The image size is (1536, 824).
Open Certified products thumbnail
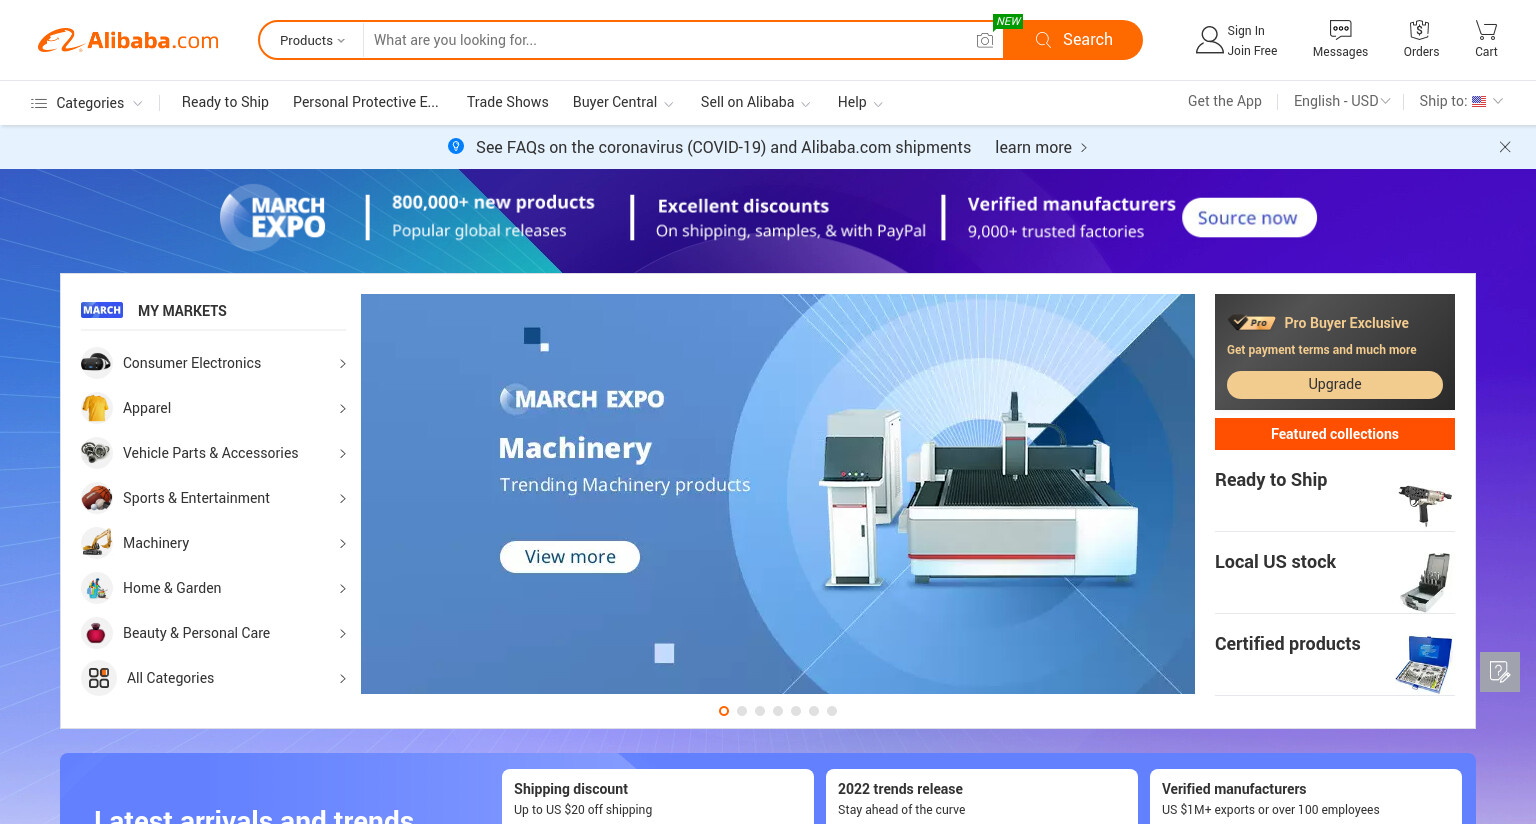tap(1424, 664)
